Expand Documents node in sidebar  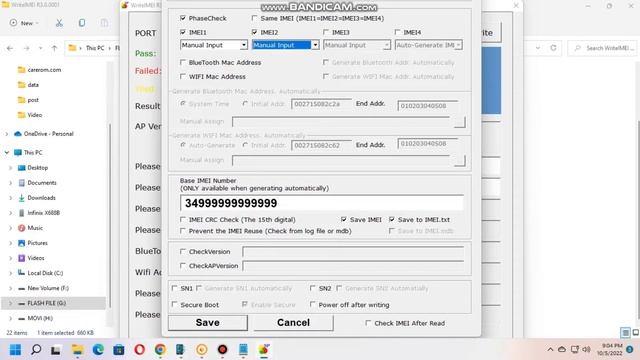point(11,183)
